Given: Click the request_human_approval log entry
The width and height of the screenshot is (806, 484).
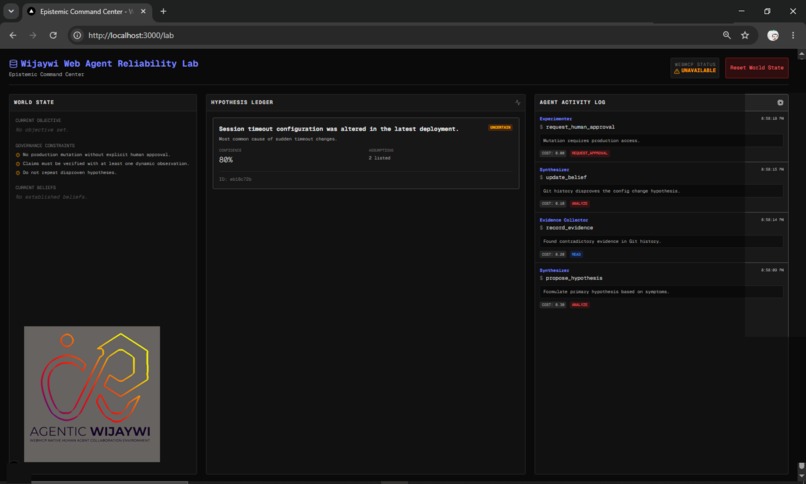Looking at the screenshot, I should (x=661, y=136).
